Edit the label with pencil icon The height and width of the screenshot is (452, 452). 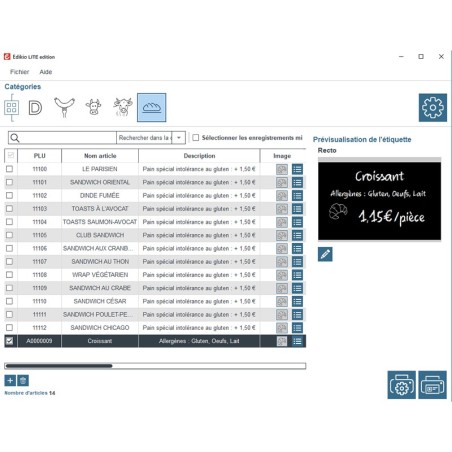tap(325, 254)
